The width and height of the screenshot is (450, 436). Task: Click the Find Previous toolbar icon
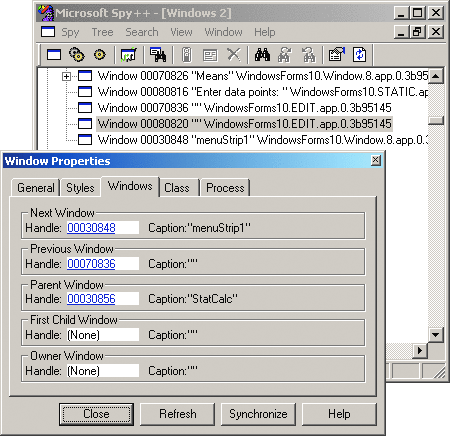[309, 55]
